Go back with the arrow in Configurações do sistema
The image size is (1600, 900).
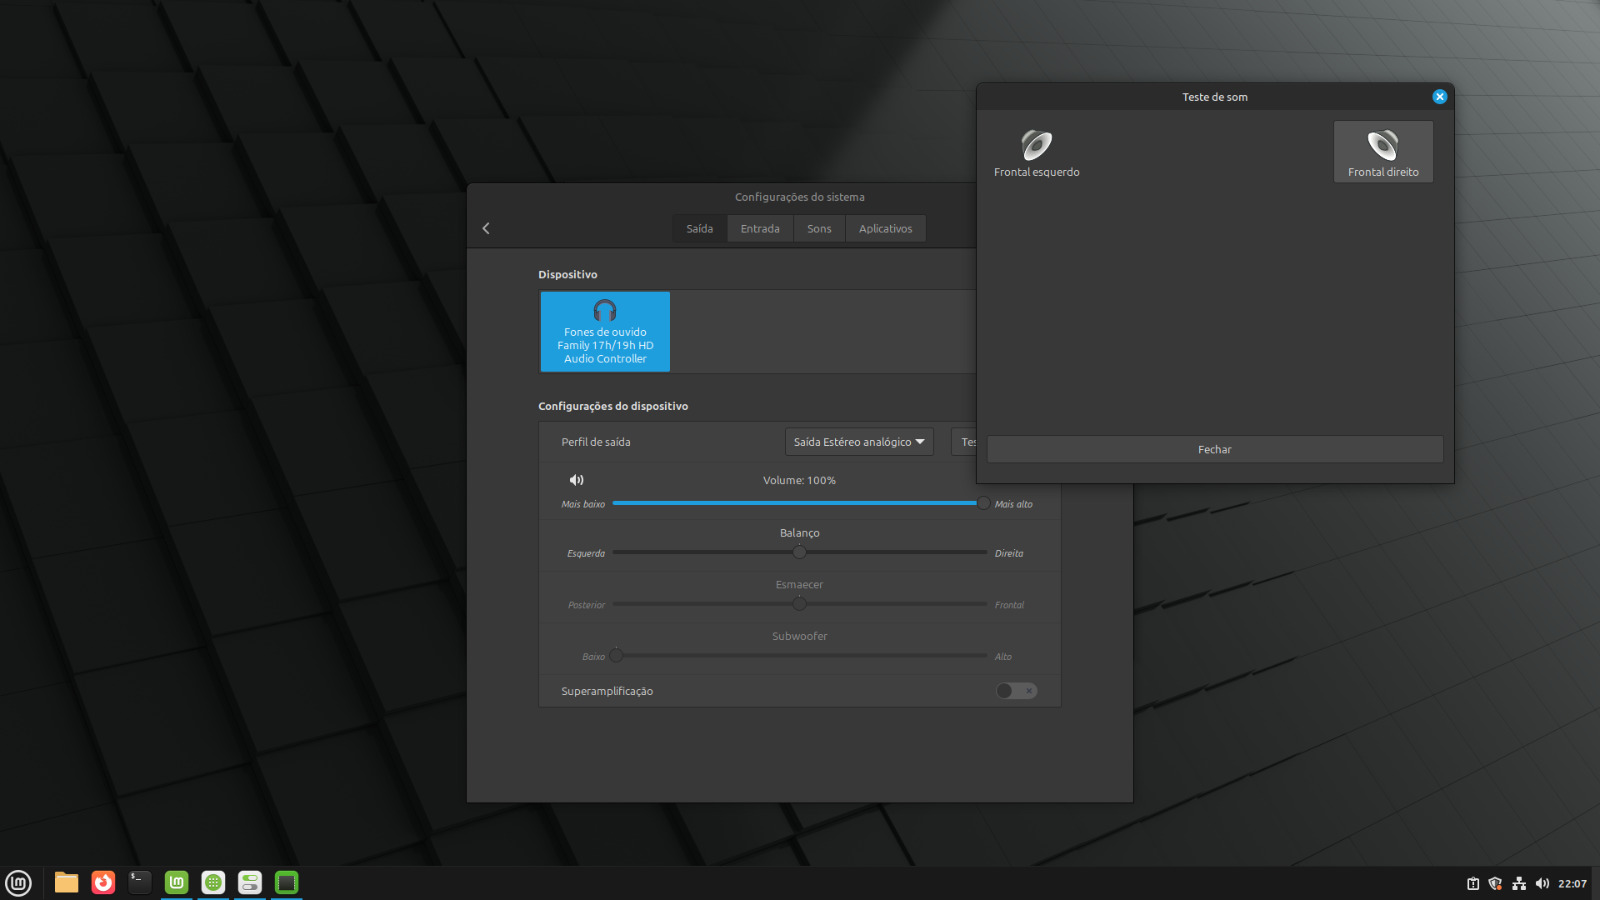pyautogui.click(x=486, y=228)
